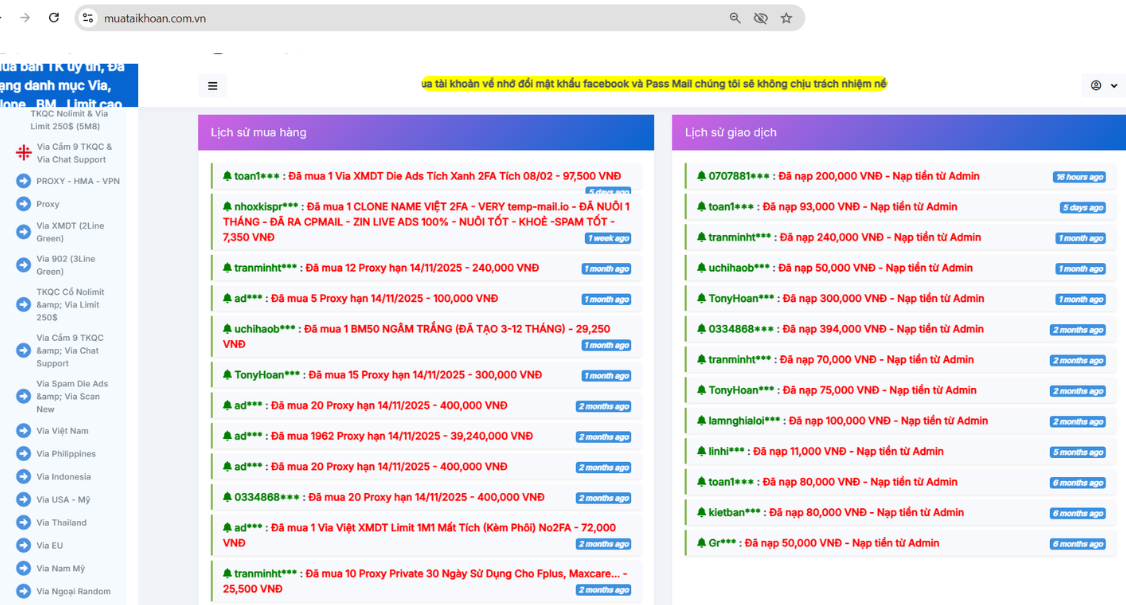Expand Via XMDT (2Line Green) category
1126x605 pixels.
click(70, 232)
